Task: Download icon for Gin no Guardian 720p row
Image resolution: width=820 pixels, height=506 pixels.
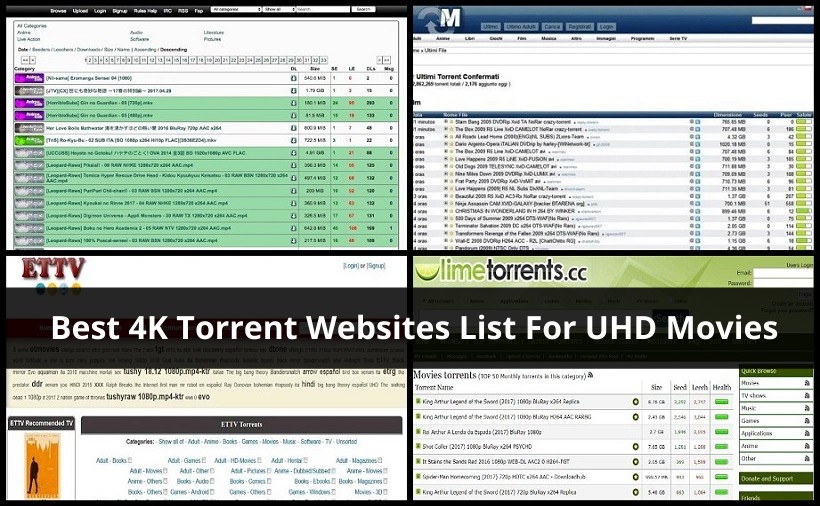Action: [x=293, y=103]
